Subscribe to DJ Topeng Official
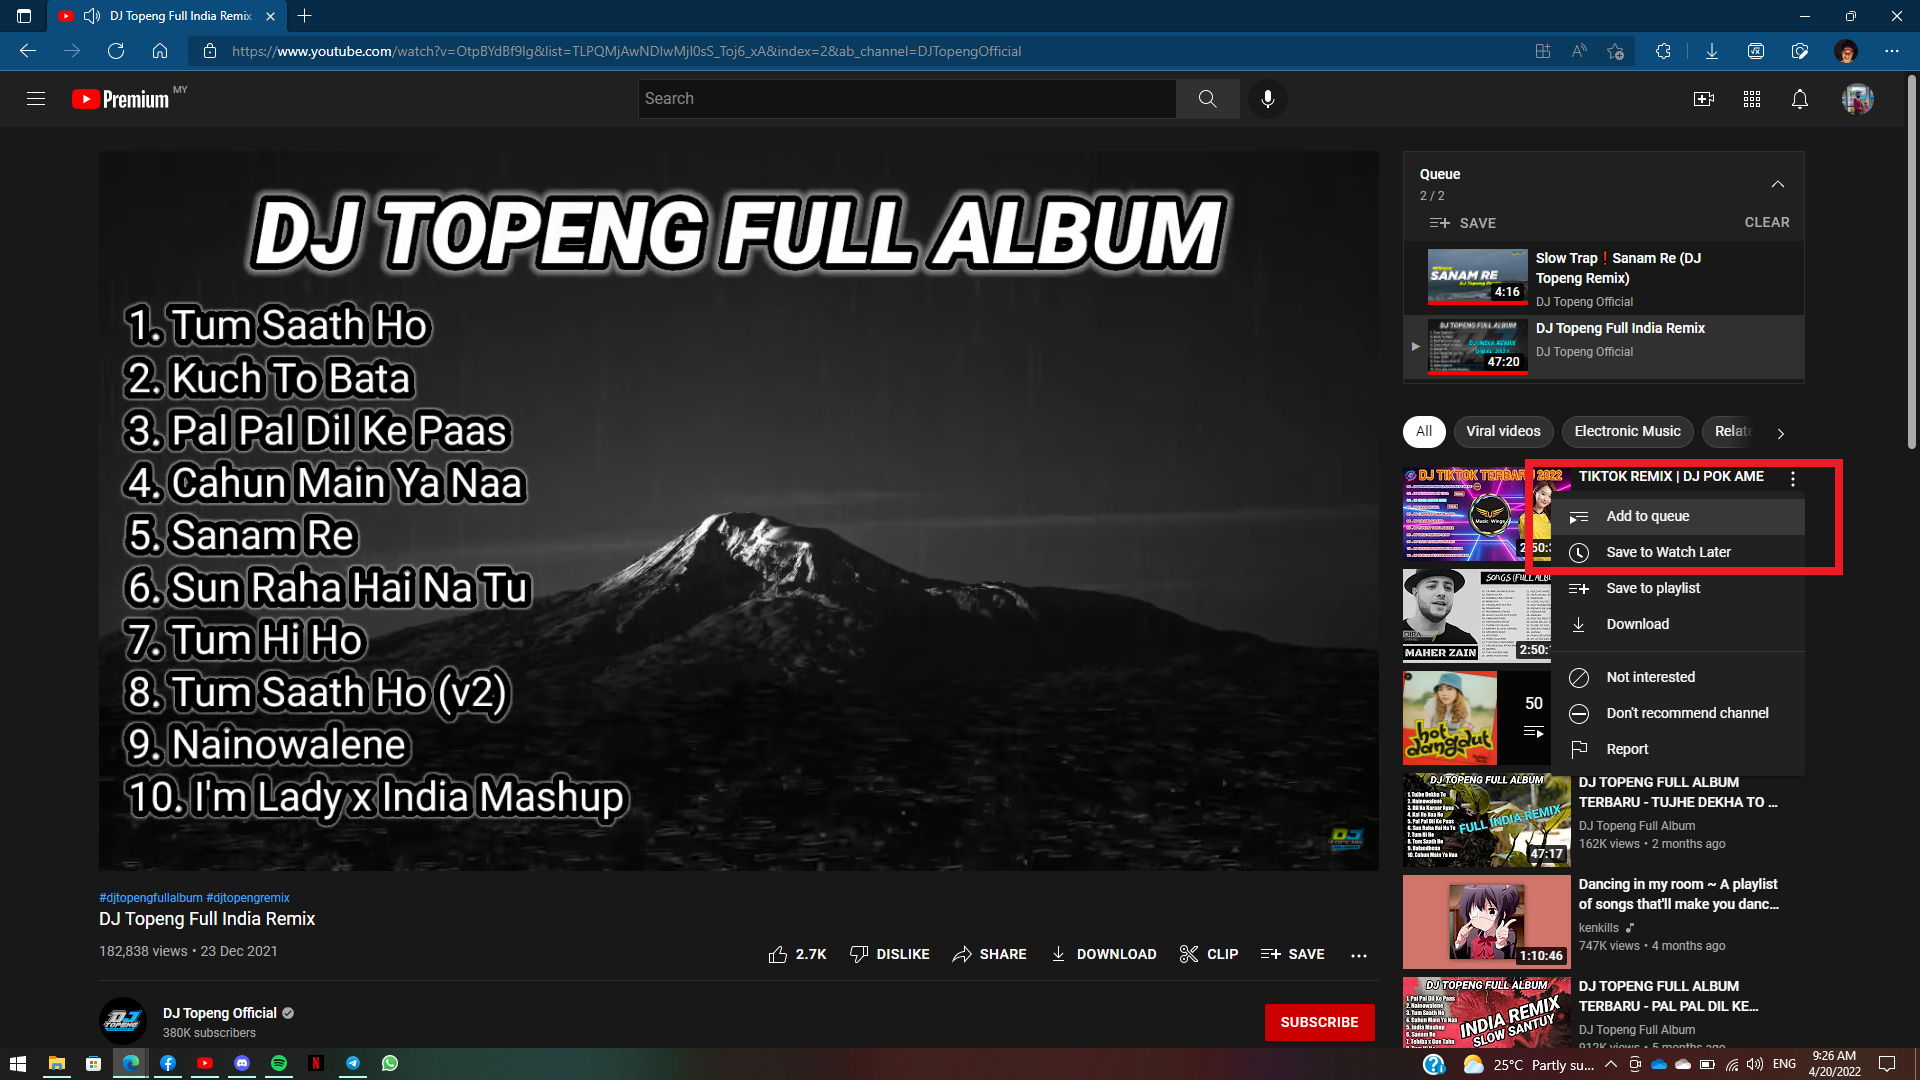 1319,1022
